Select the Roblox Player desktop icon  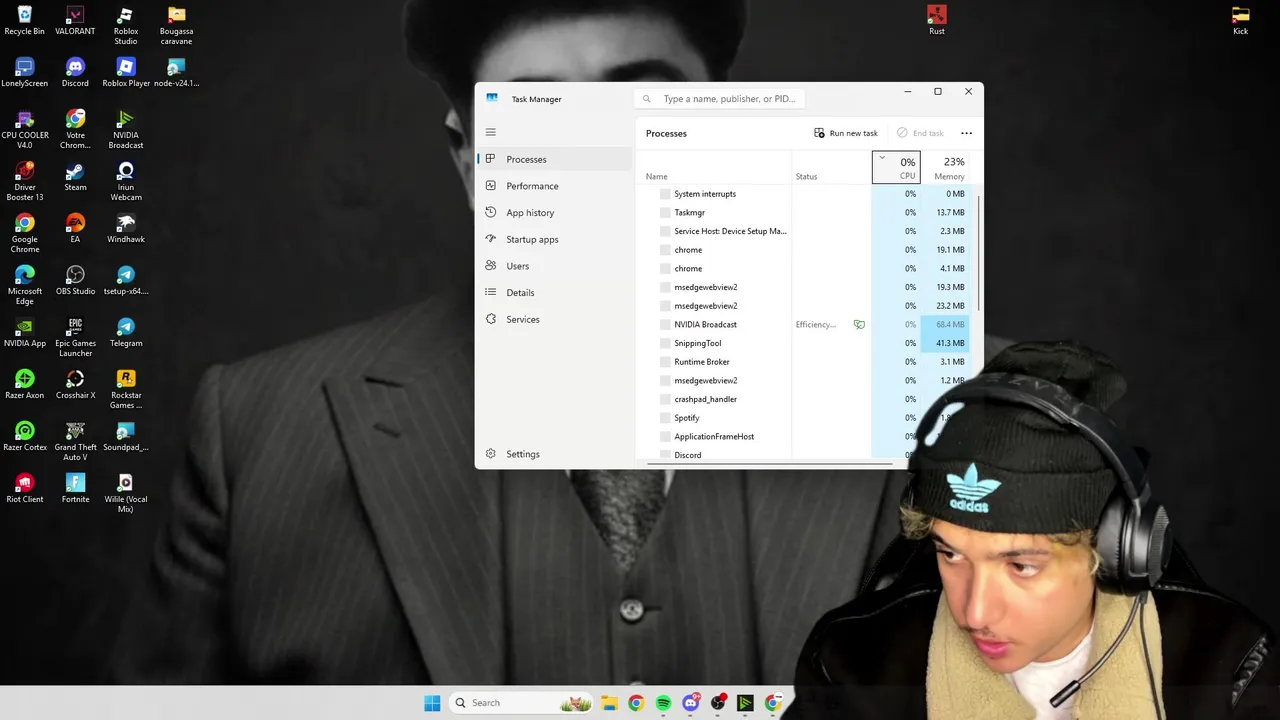coord(125,73)
